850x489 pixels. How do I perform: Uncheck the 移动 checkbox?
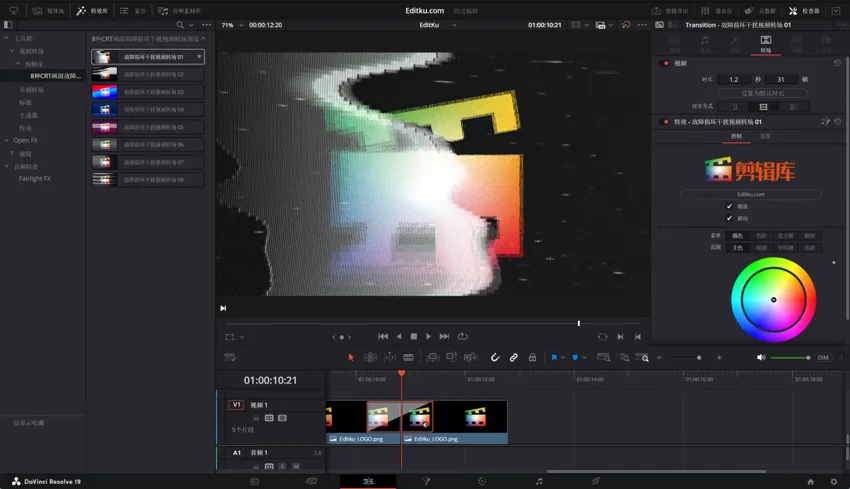point(729,218)
